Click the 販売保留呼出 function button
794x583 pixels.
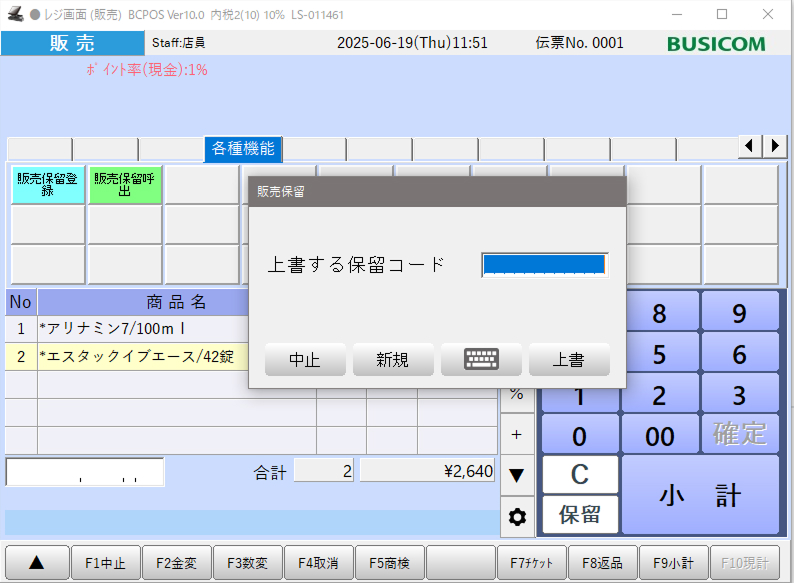click(x=125, y=185)
